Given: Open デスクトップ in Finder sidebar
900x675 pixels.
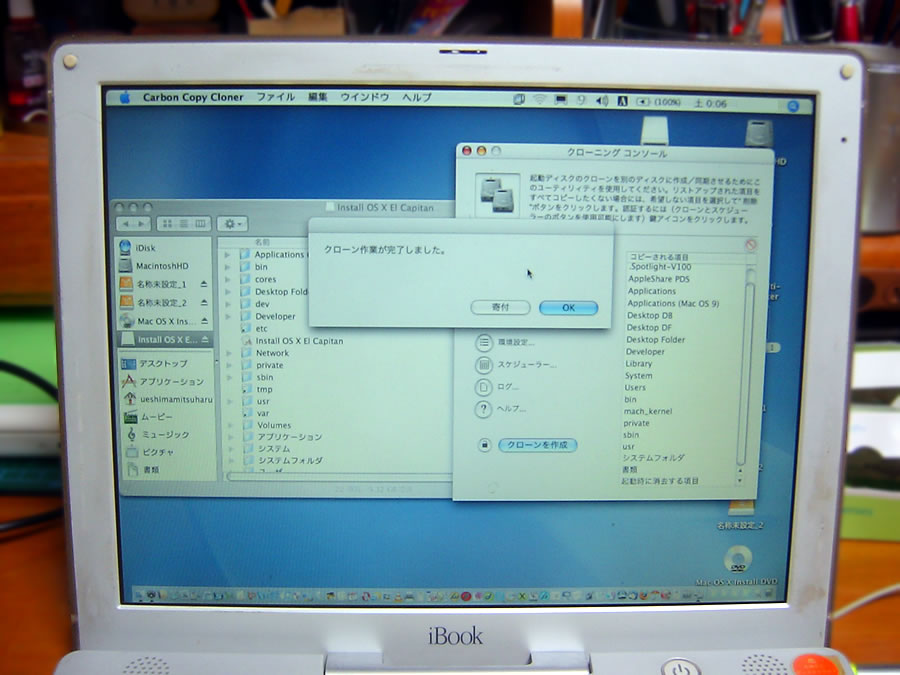Looking at the screenshot, I should pyautogui.click(x=165, y=363).
